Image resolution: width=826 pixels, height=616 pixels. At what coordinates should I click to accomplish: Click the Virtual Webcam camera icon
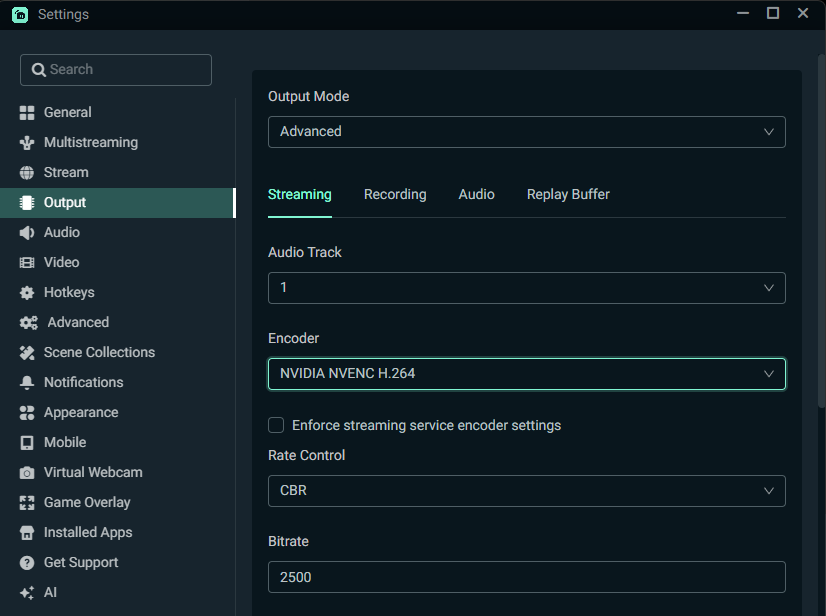27,473
